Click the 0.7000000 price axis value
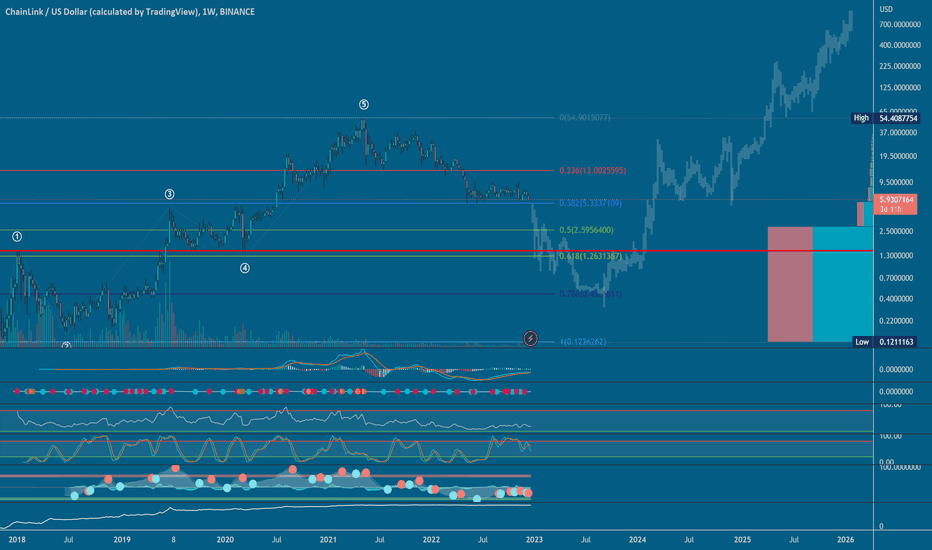 [896, 278]
